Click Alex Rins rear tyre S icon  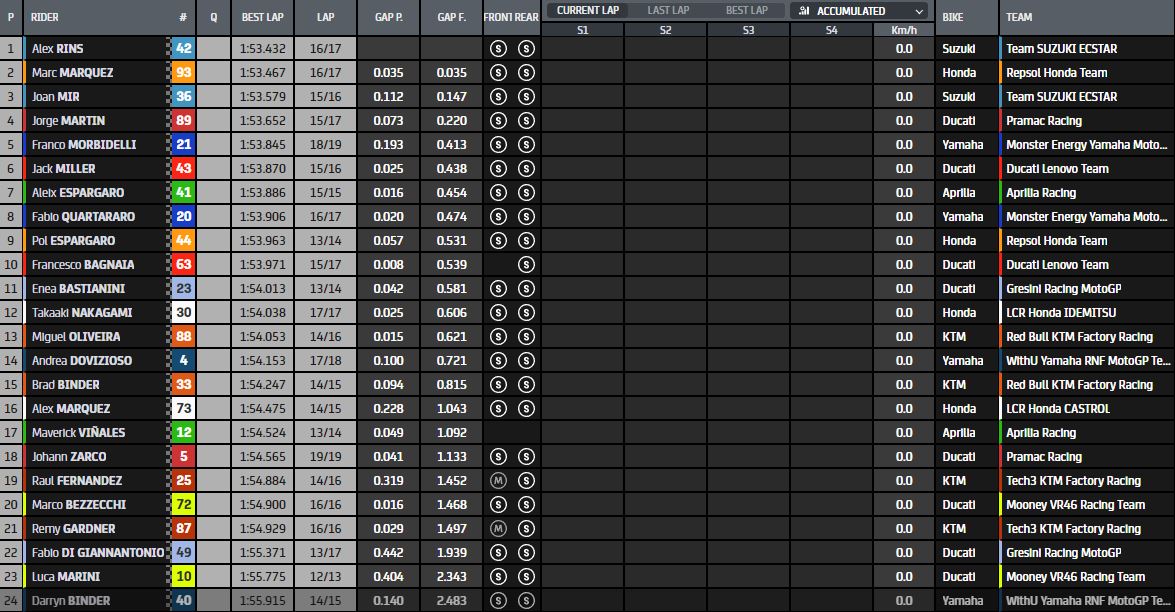pyautogui.click(x=526, y=49)
